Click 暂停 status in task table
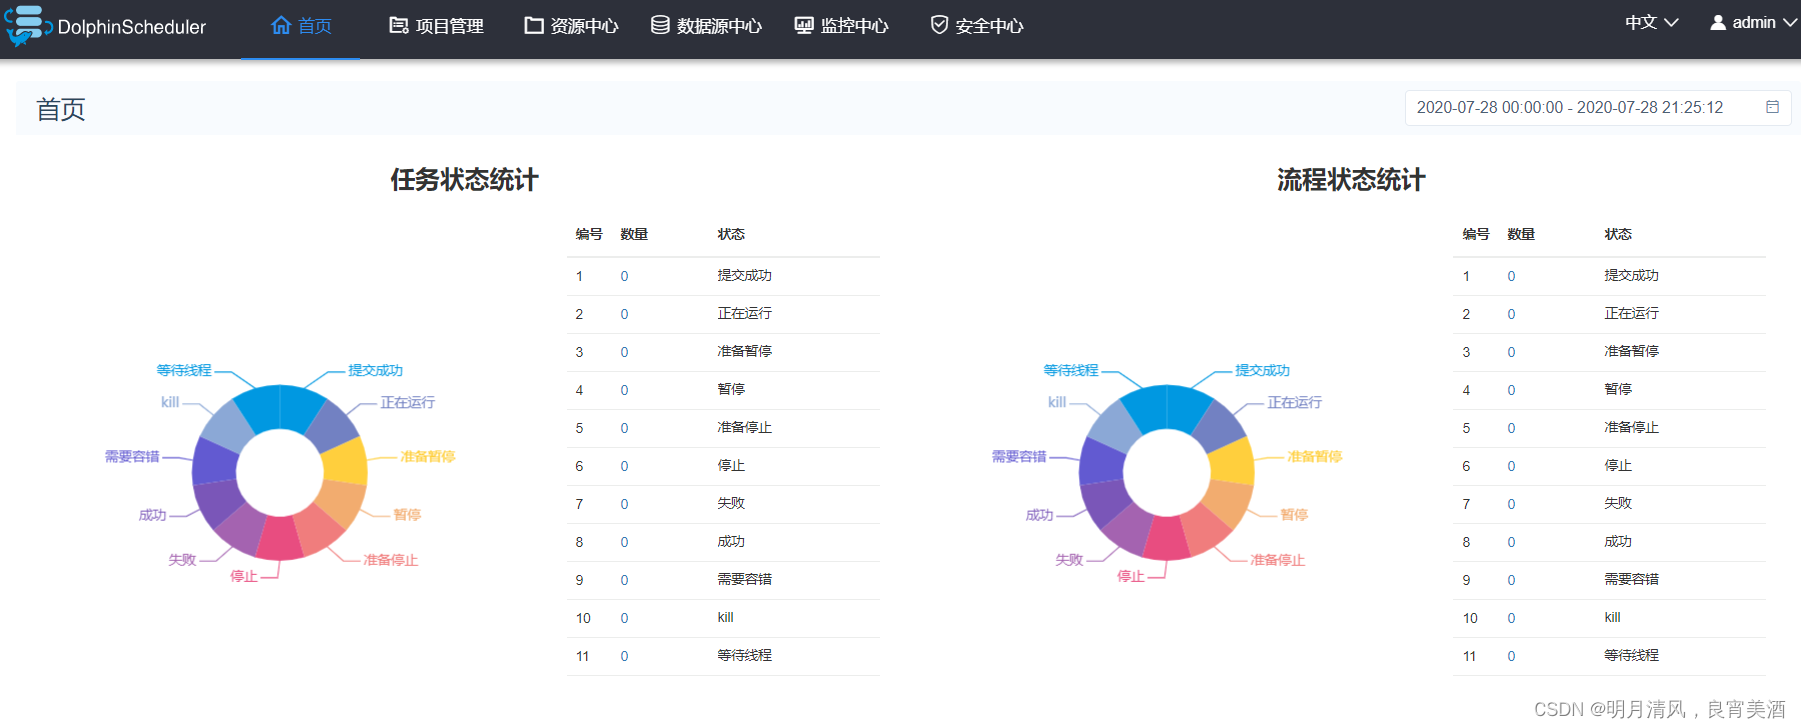This screenshot has width=1801, height=728. (x=731, y=389)
